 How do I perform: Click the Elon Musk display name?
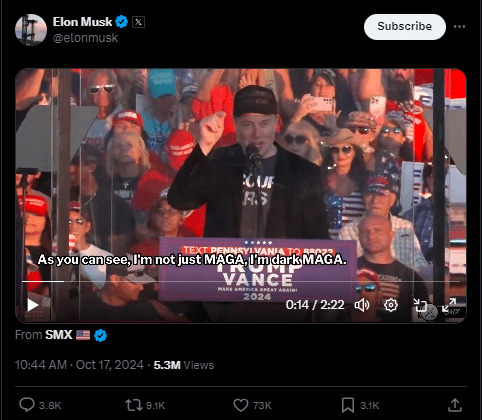[82, 22]
